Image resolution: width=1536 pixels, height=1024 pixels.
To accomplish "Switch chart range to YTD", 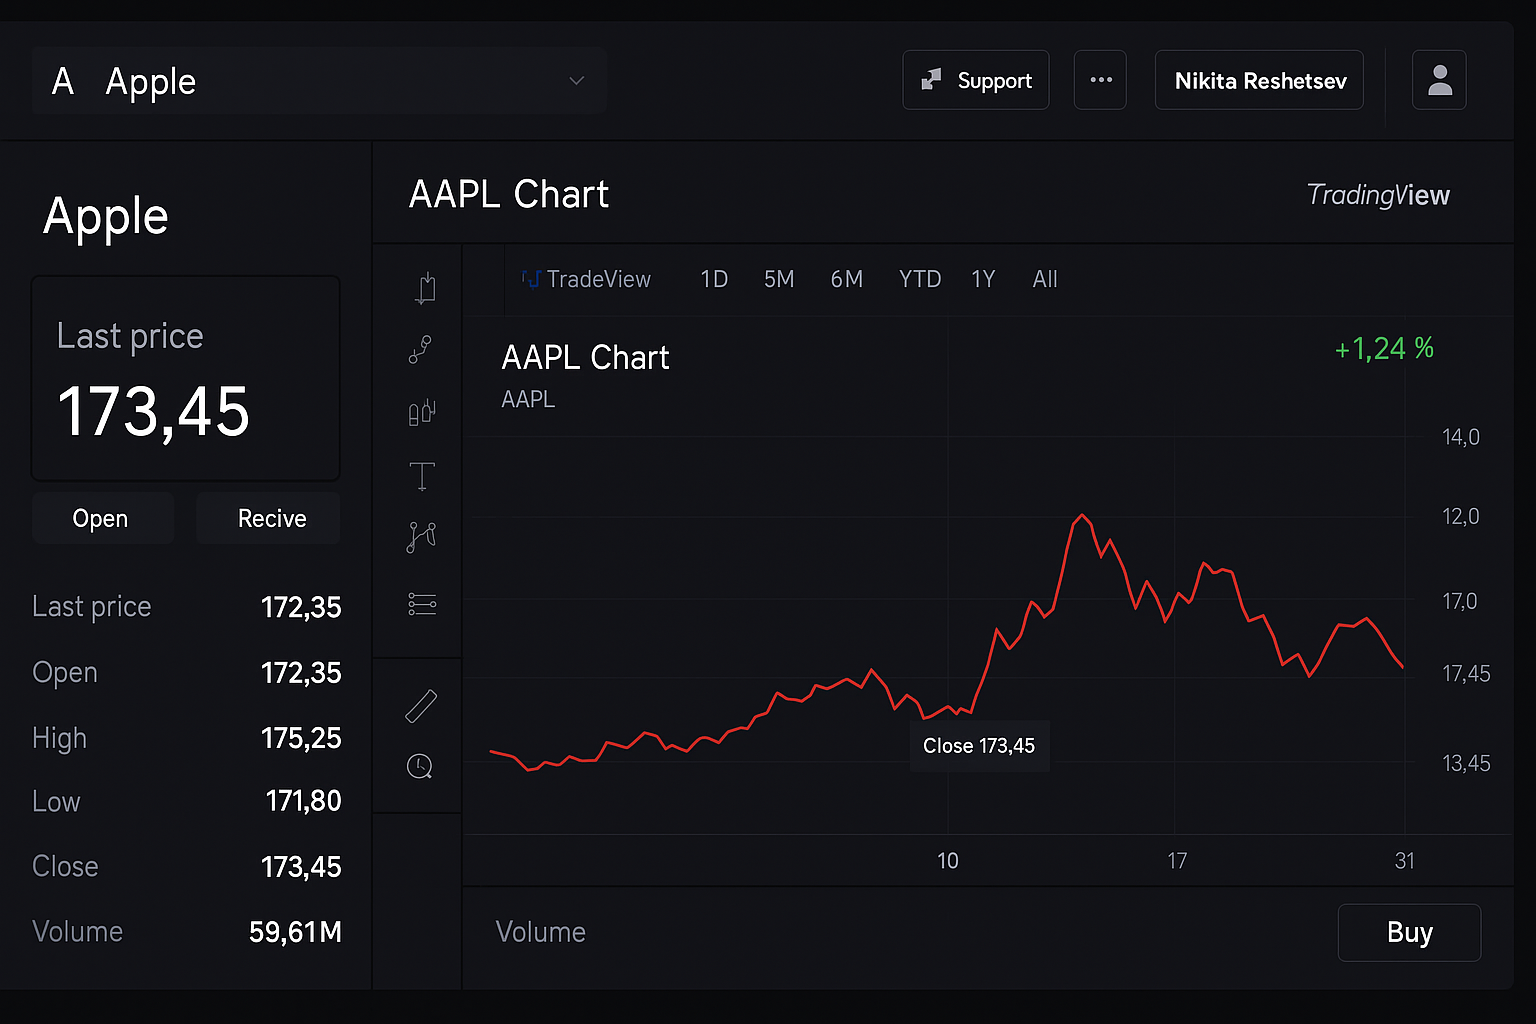I will (x=920, y=279).
